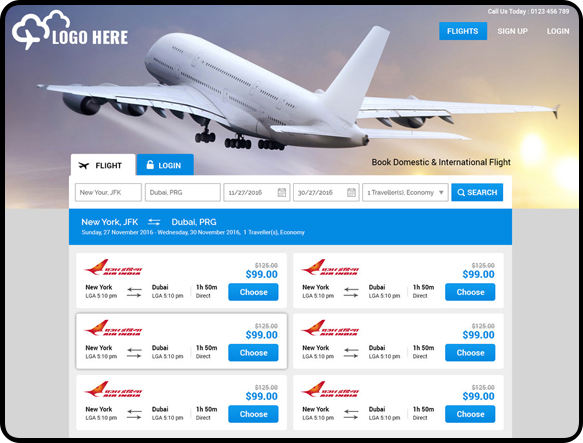
Task: Click the Air India logo in first result
Action: coord(113,267)
